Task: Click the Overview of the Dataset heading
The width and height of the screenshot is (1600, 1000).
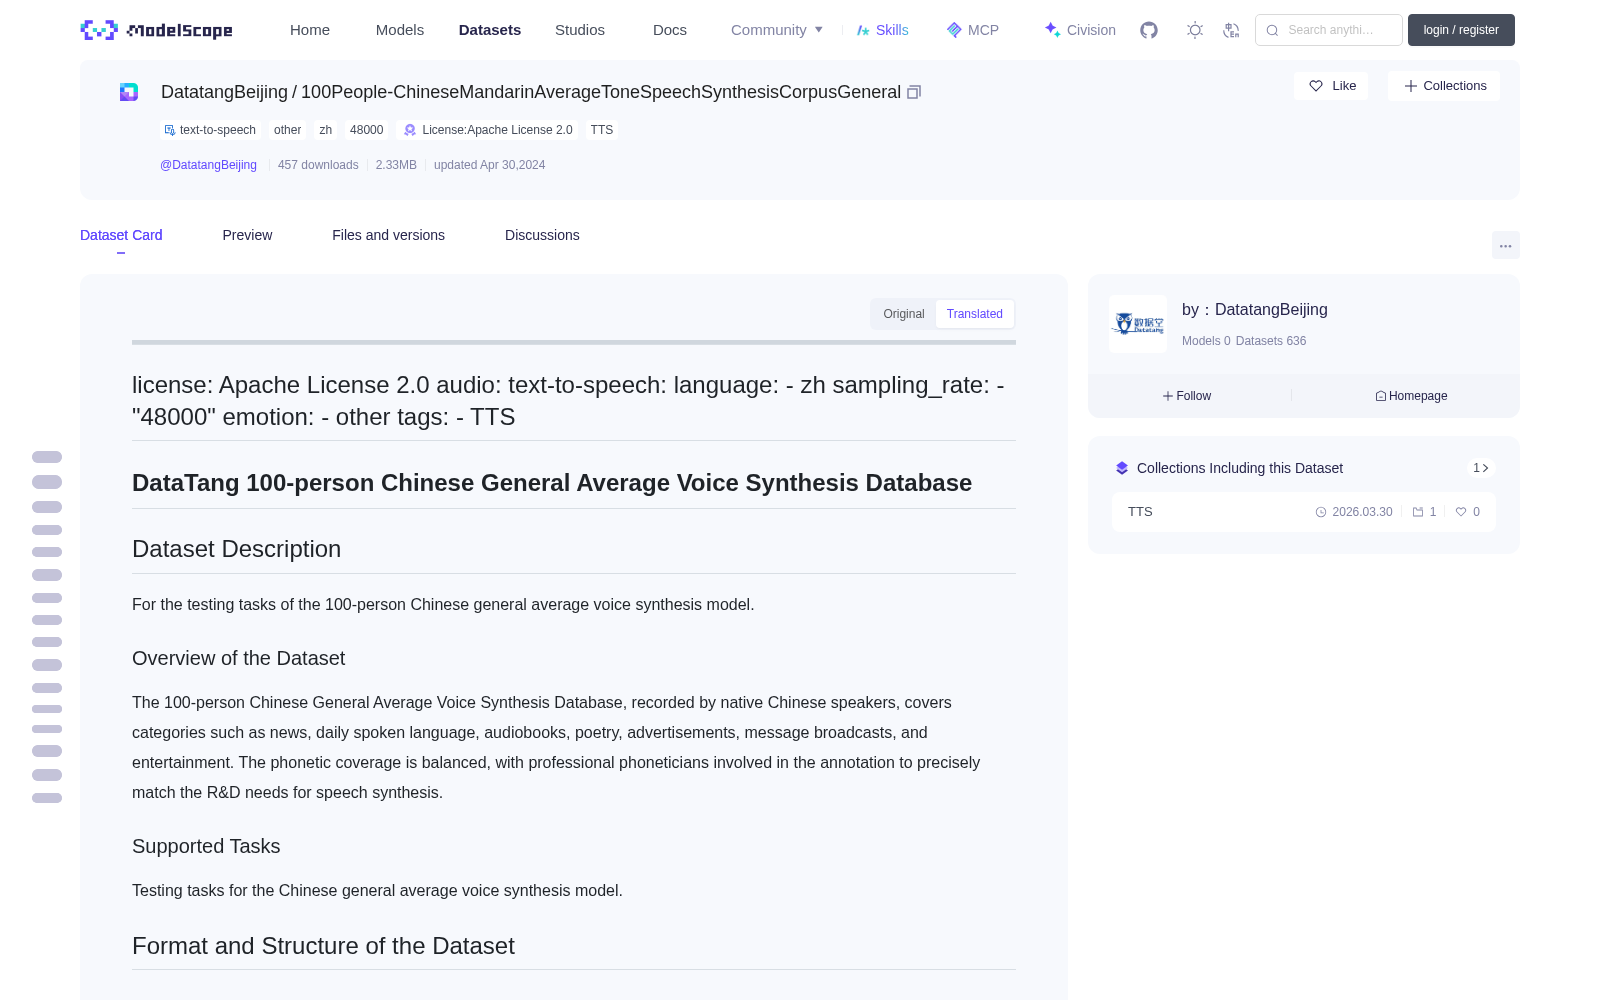Action: tap(238, 658)
